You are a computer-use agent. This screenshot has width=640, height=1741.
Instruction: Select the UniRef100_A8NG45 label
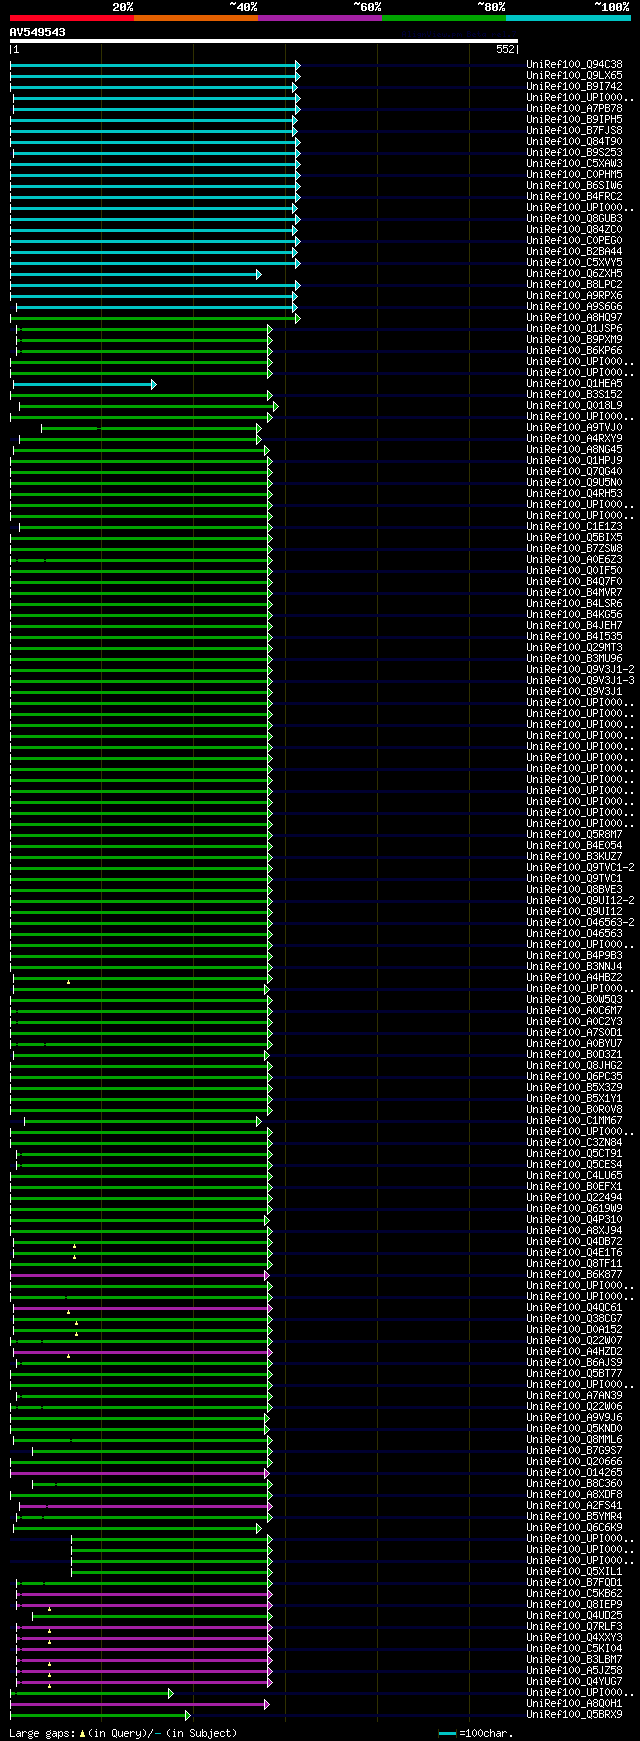point(574,450)
